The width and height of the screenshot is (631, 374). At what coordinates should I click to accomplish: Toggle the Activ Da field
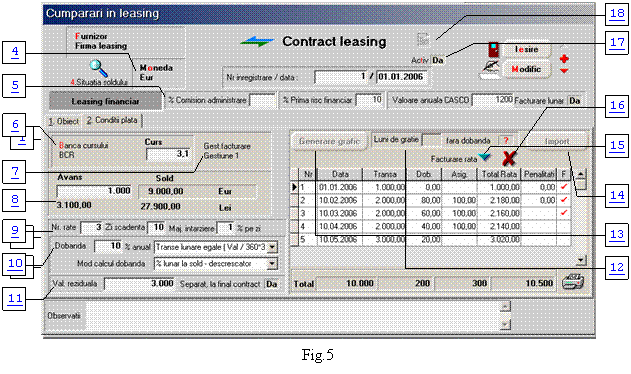(438, 60)
